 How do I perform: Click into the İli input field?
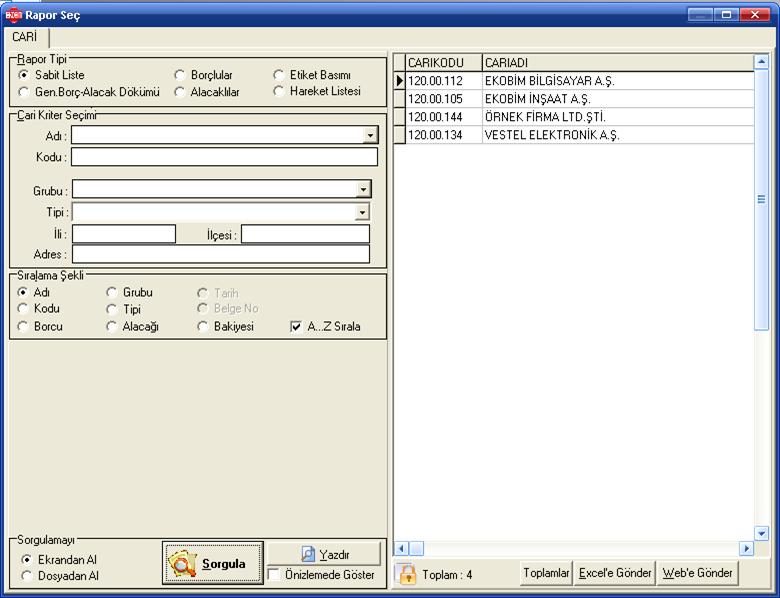point(124,234)
